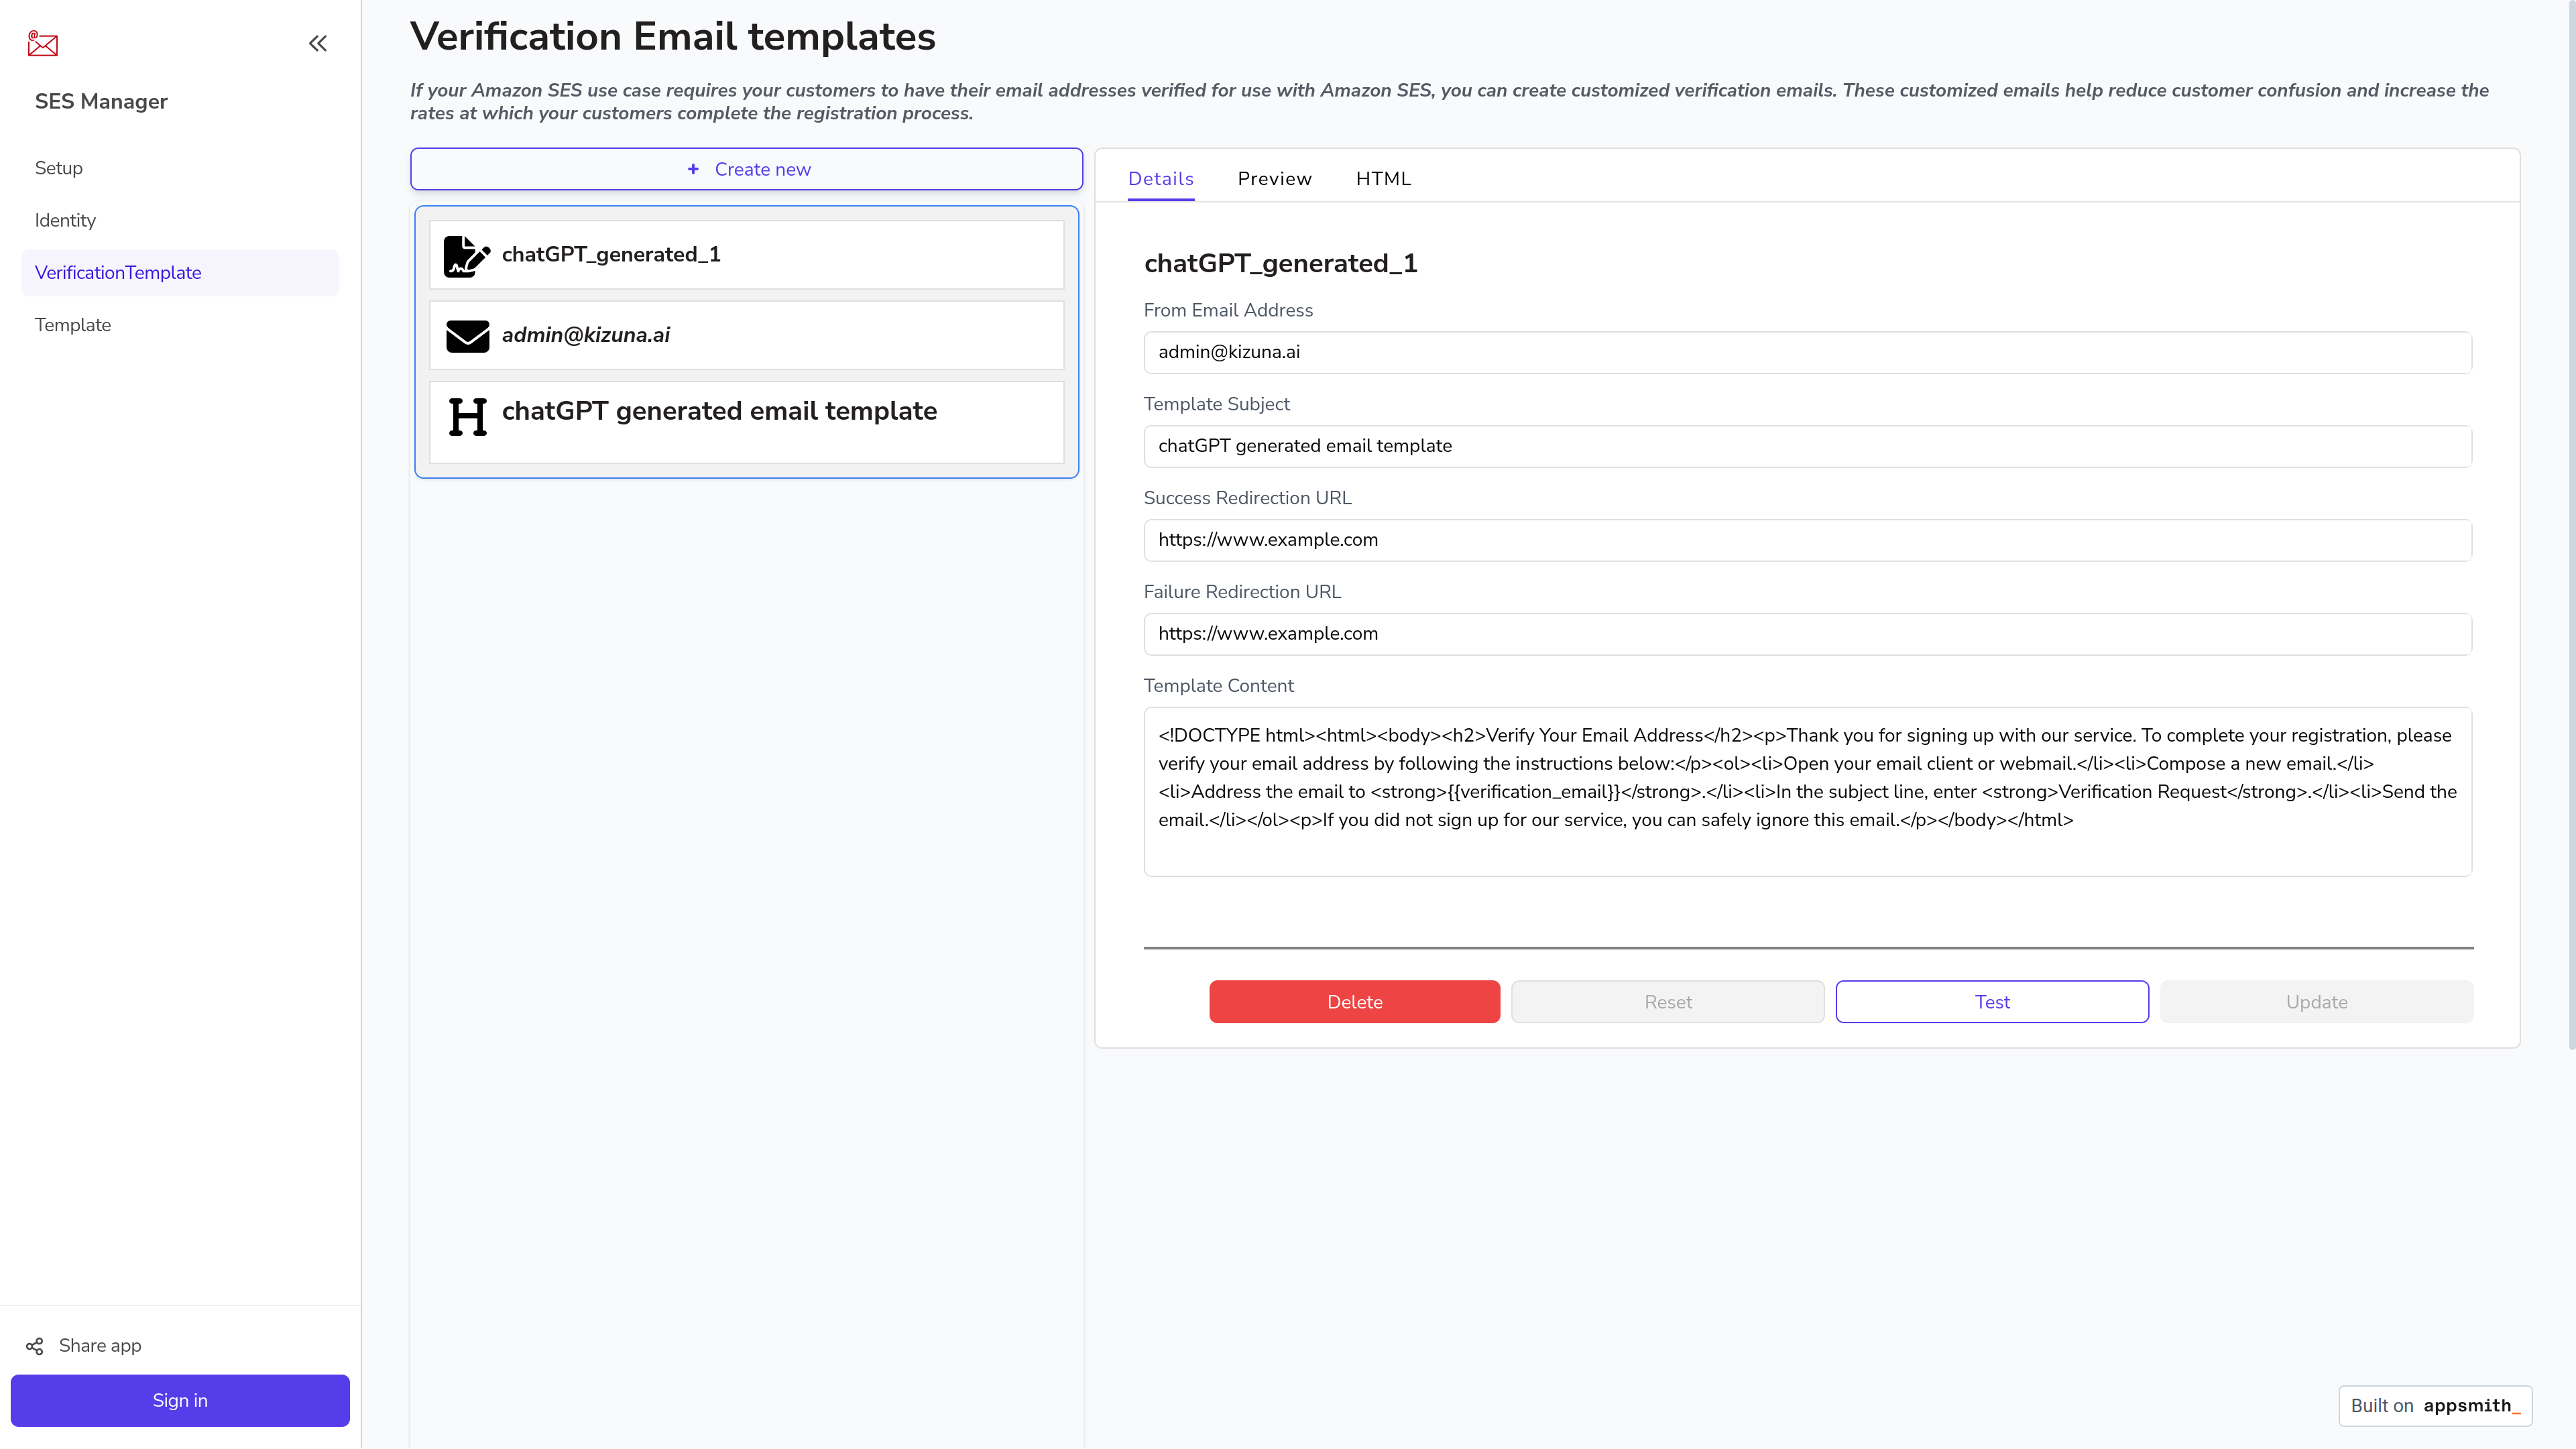Screen dimensions: 2576x1449
Task: Open the Built on appsmith link
Action: pos(2435,1405)
